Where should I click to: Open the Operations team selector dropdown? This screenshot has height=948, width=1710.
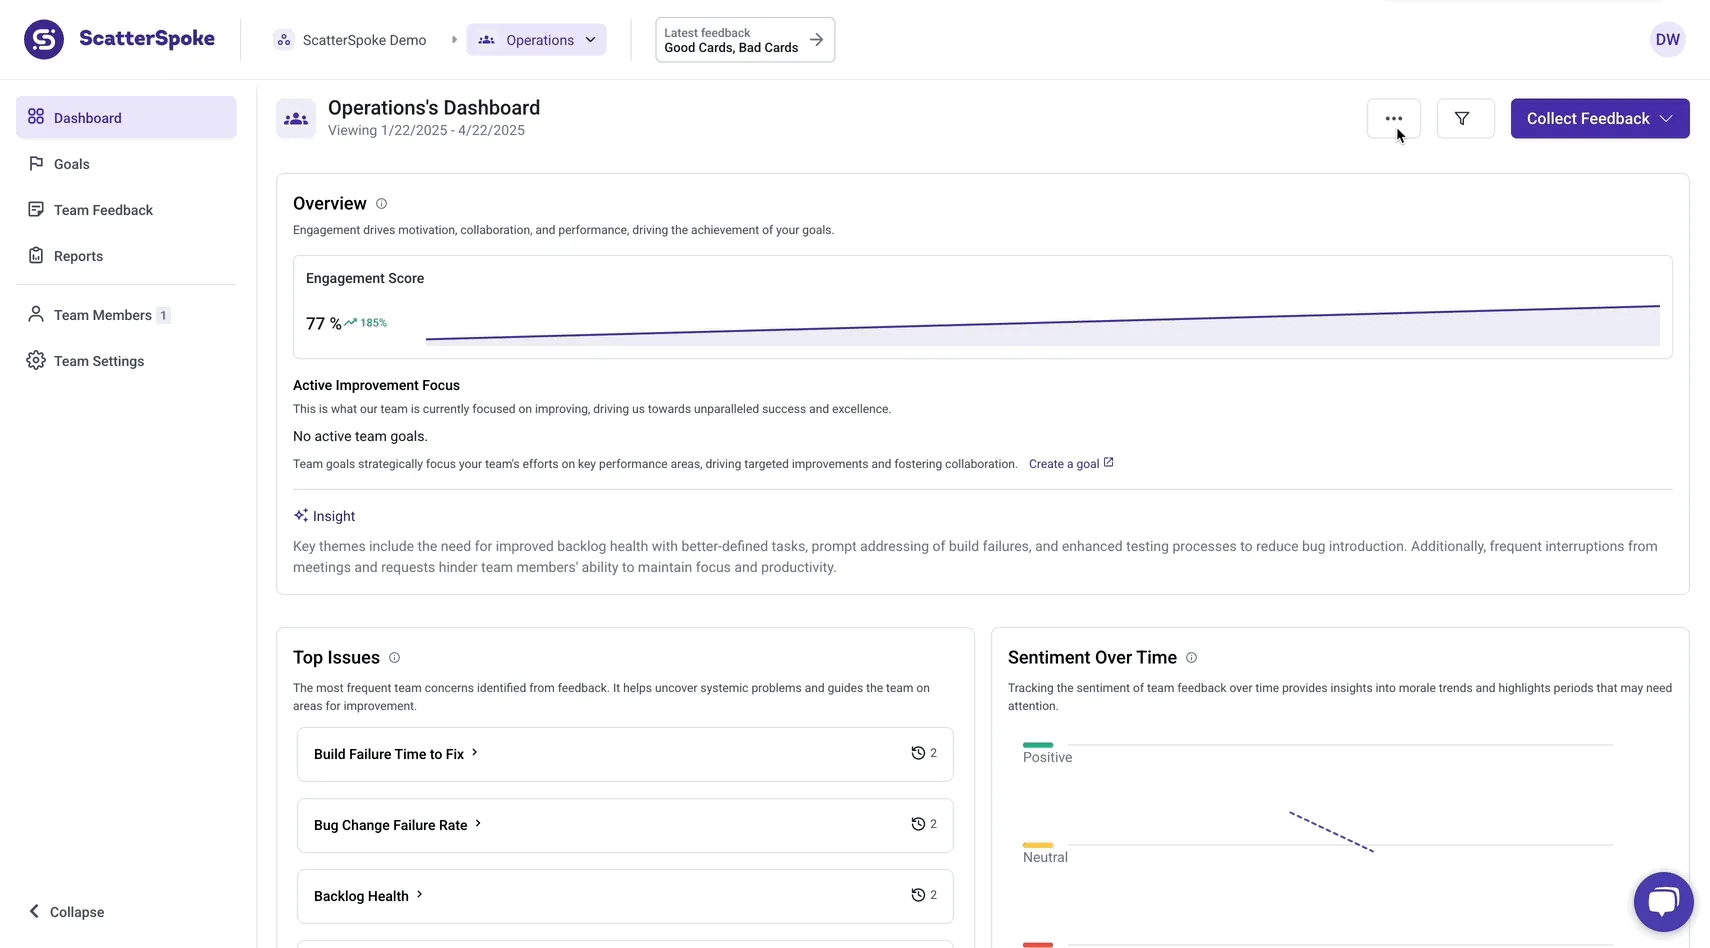tap(537, 39)
